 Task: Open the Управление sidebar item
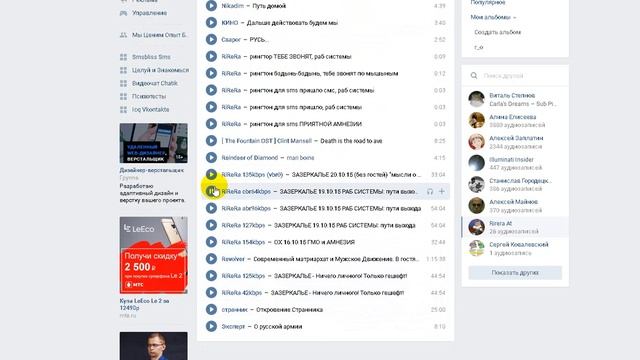tap(149, 13)
